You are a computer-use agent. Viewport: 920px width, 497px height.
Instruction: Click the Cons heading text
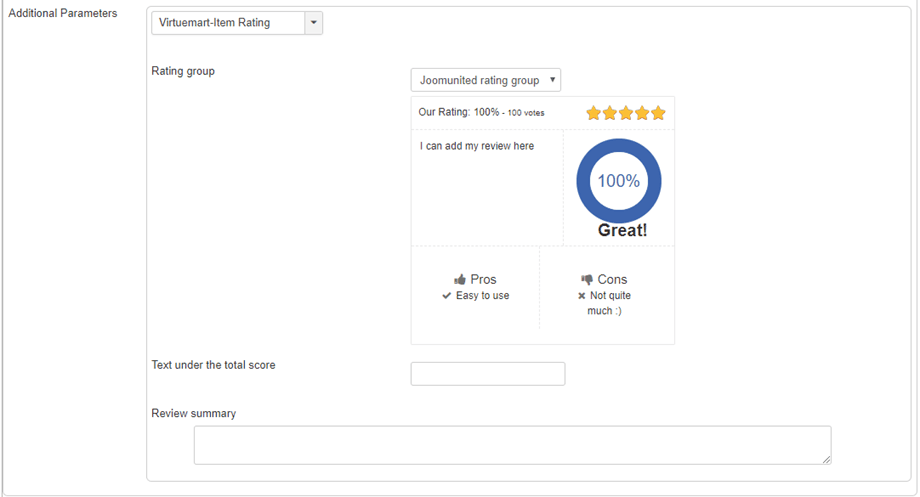(612, 280)
